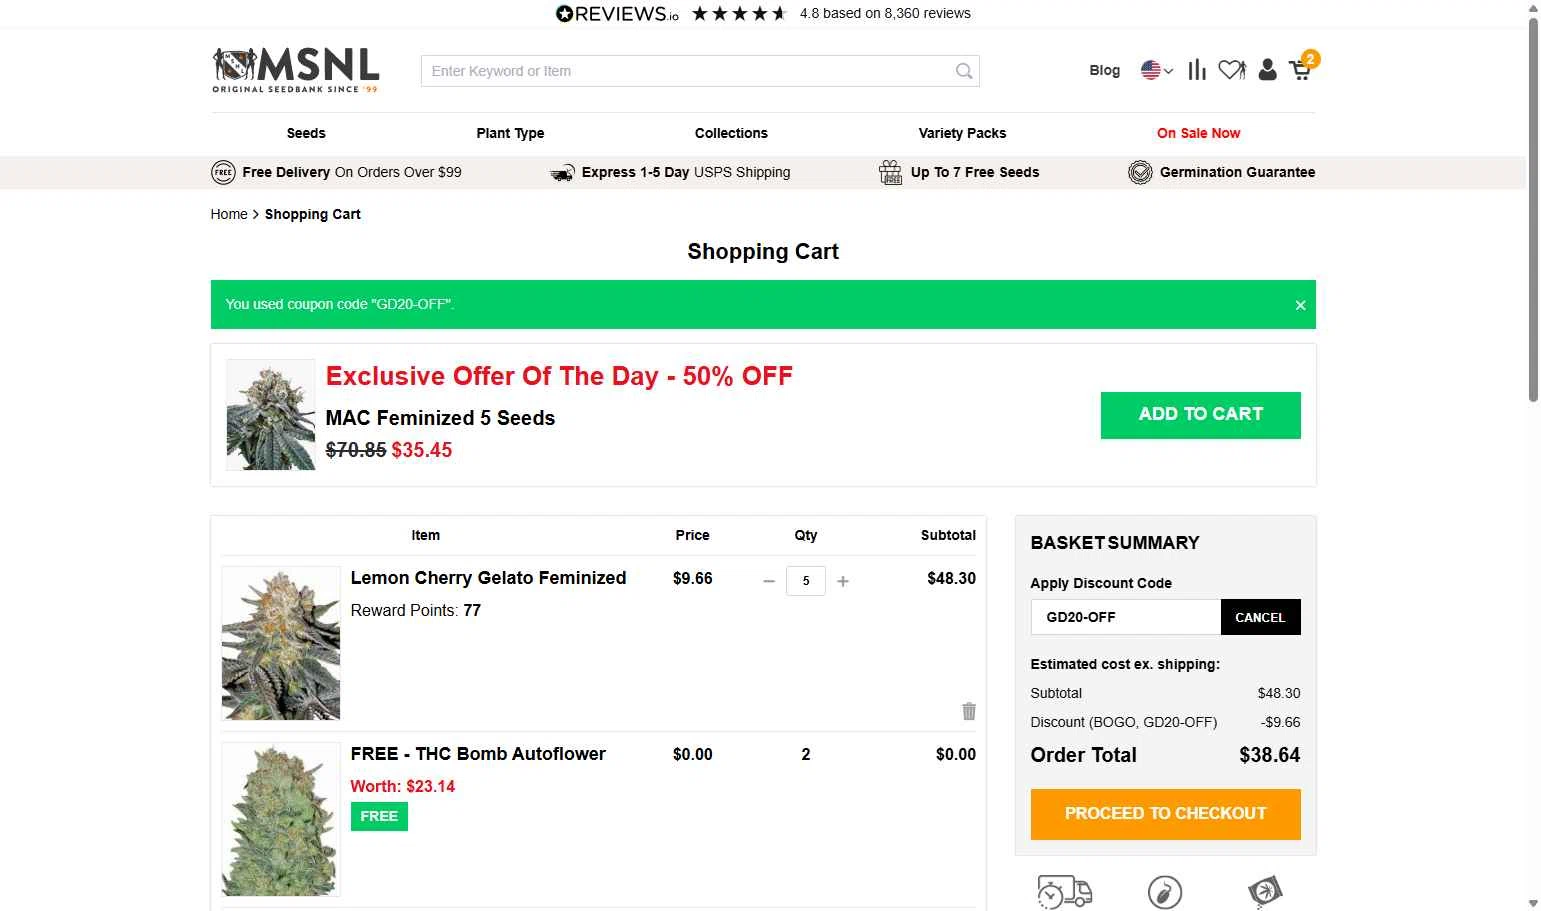1541x911 pixels.
Task: Click the delivery truck icon below checkout
Action: pos(1065,891)
